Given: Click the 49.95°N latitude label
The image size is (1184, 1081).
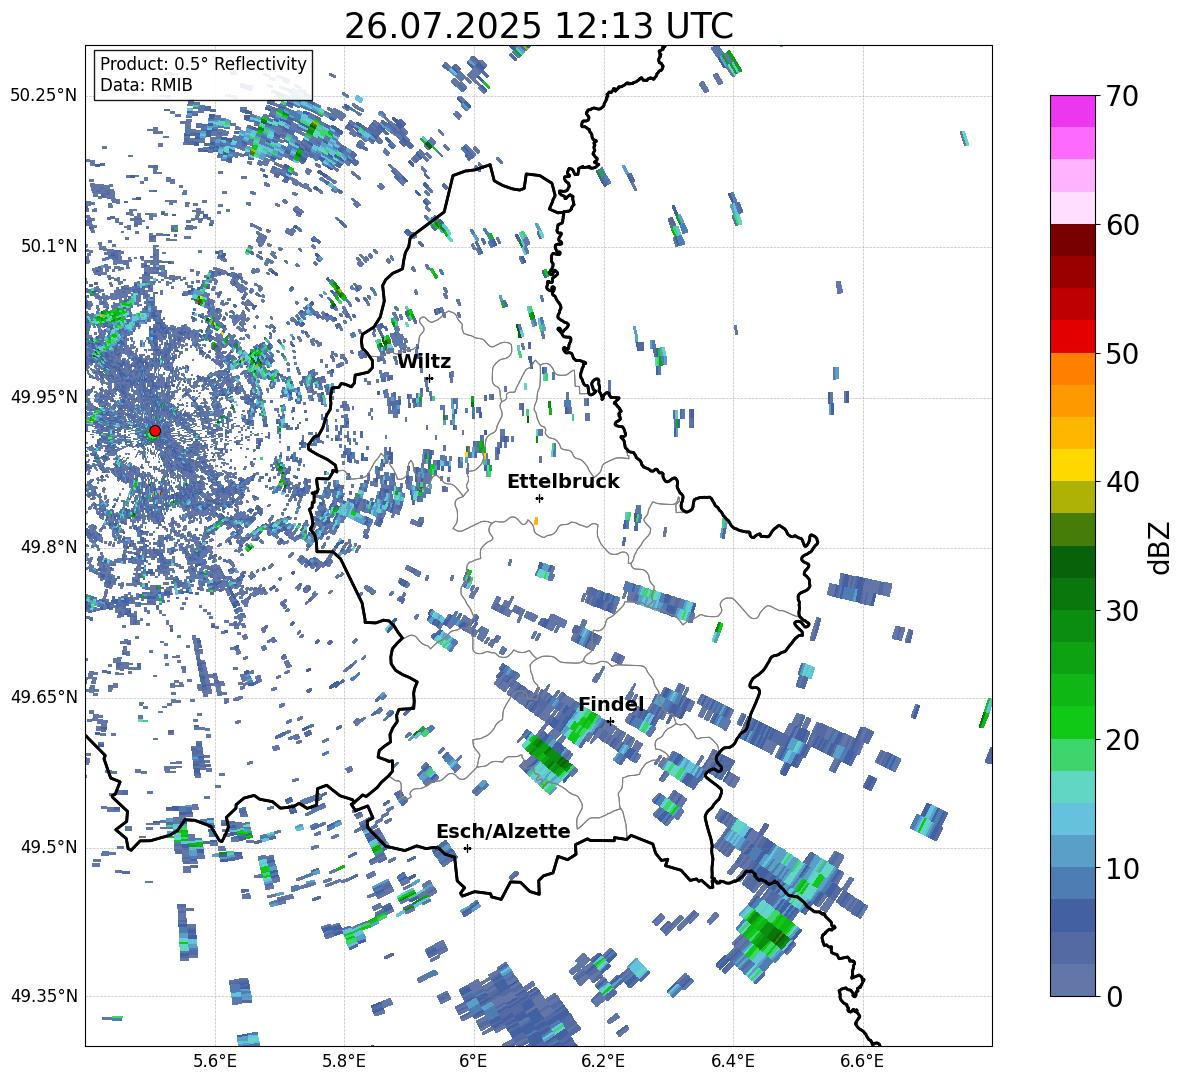Looking at the screenshot, I should (44, 396).
